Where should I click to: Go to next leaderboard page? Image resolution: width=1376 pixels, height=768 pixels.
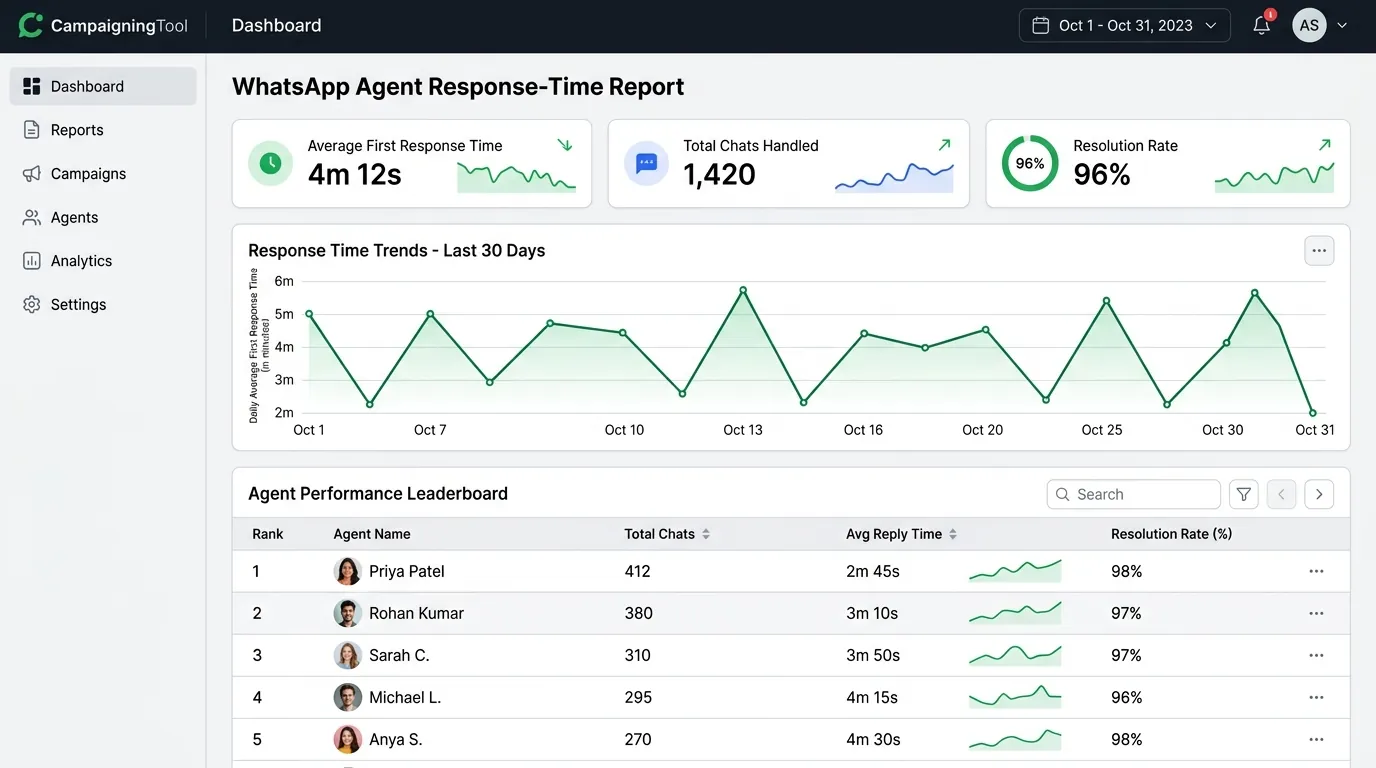[x=1319, y=494]
